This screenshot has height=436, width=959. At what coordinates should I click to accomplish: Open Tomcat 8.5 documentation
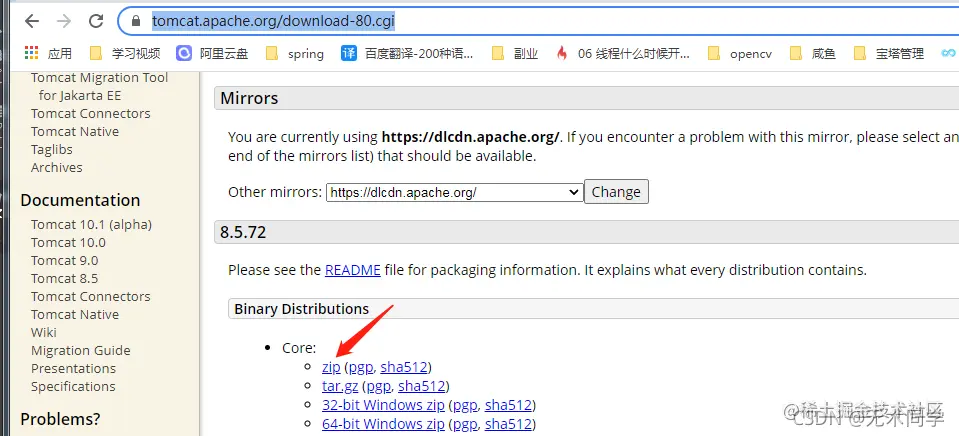click(64, 279)
